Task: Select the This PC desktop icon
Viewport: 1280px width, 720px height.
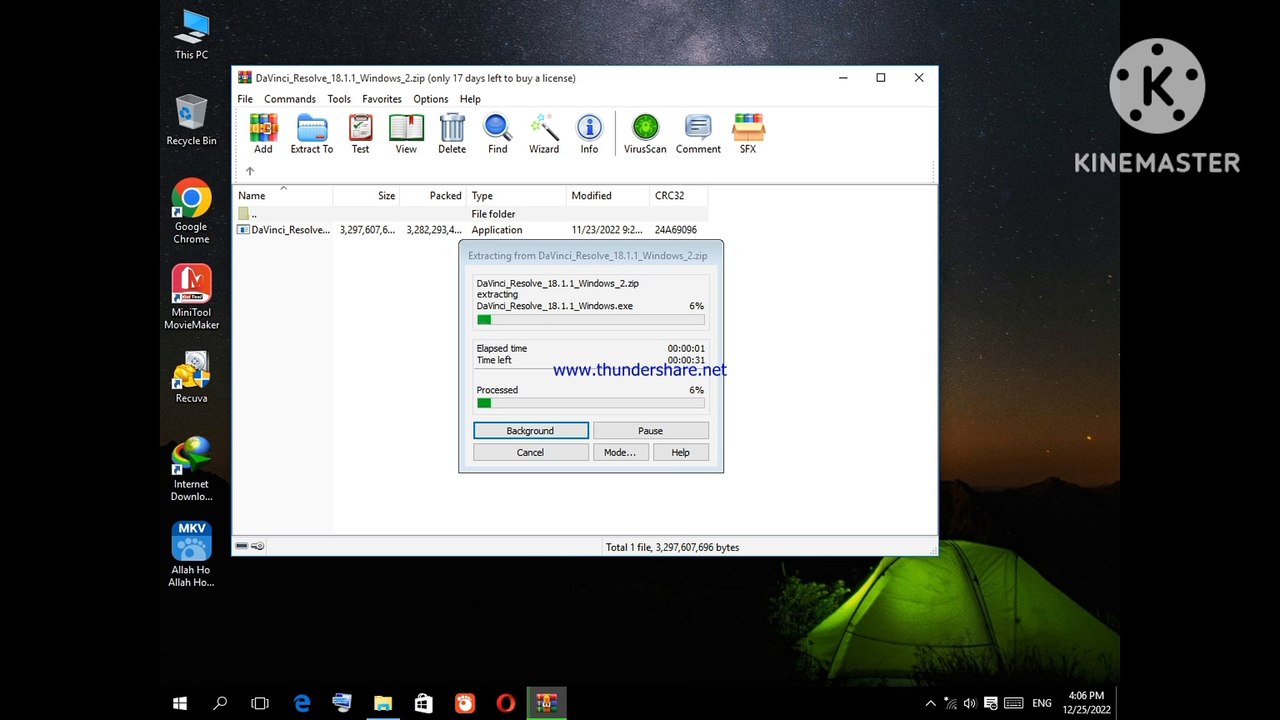Action: tap(191, 35)
